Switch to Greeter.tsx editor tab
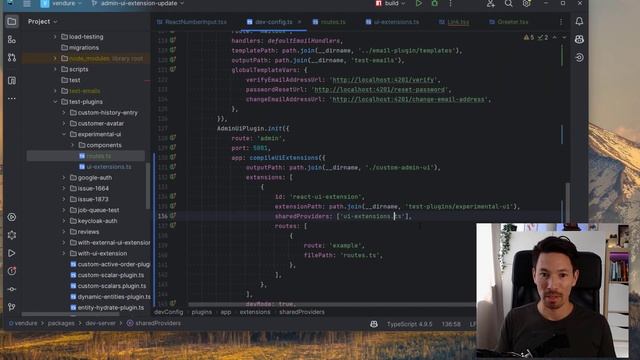The height and width of the screenshot is (360, 640). (509, 22)
